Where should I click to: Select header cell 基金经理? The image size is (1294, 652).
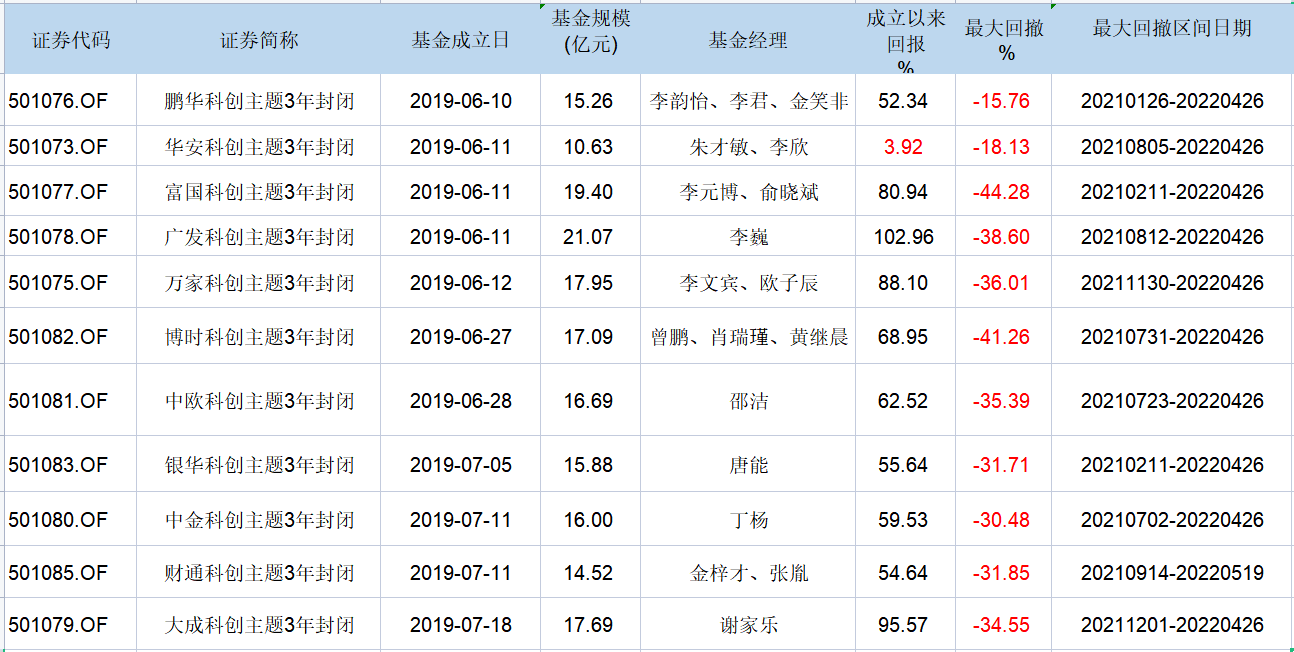748,40
